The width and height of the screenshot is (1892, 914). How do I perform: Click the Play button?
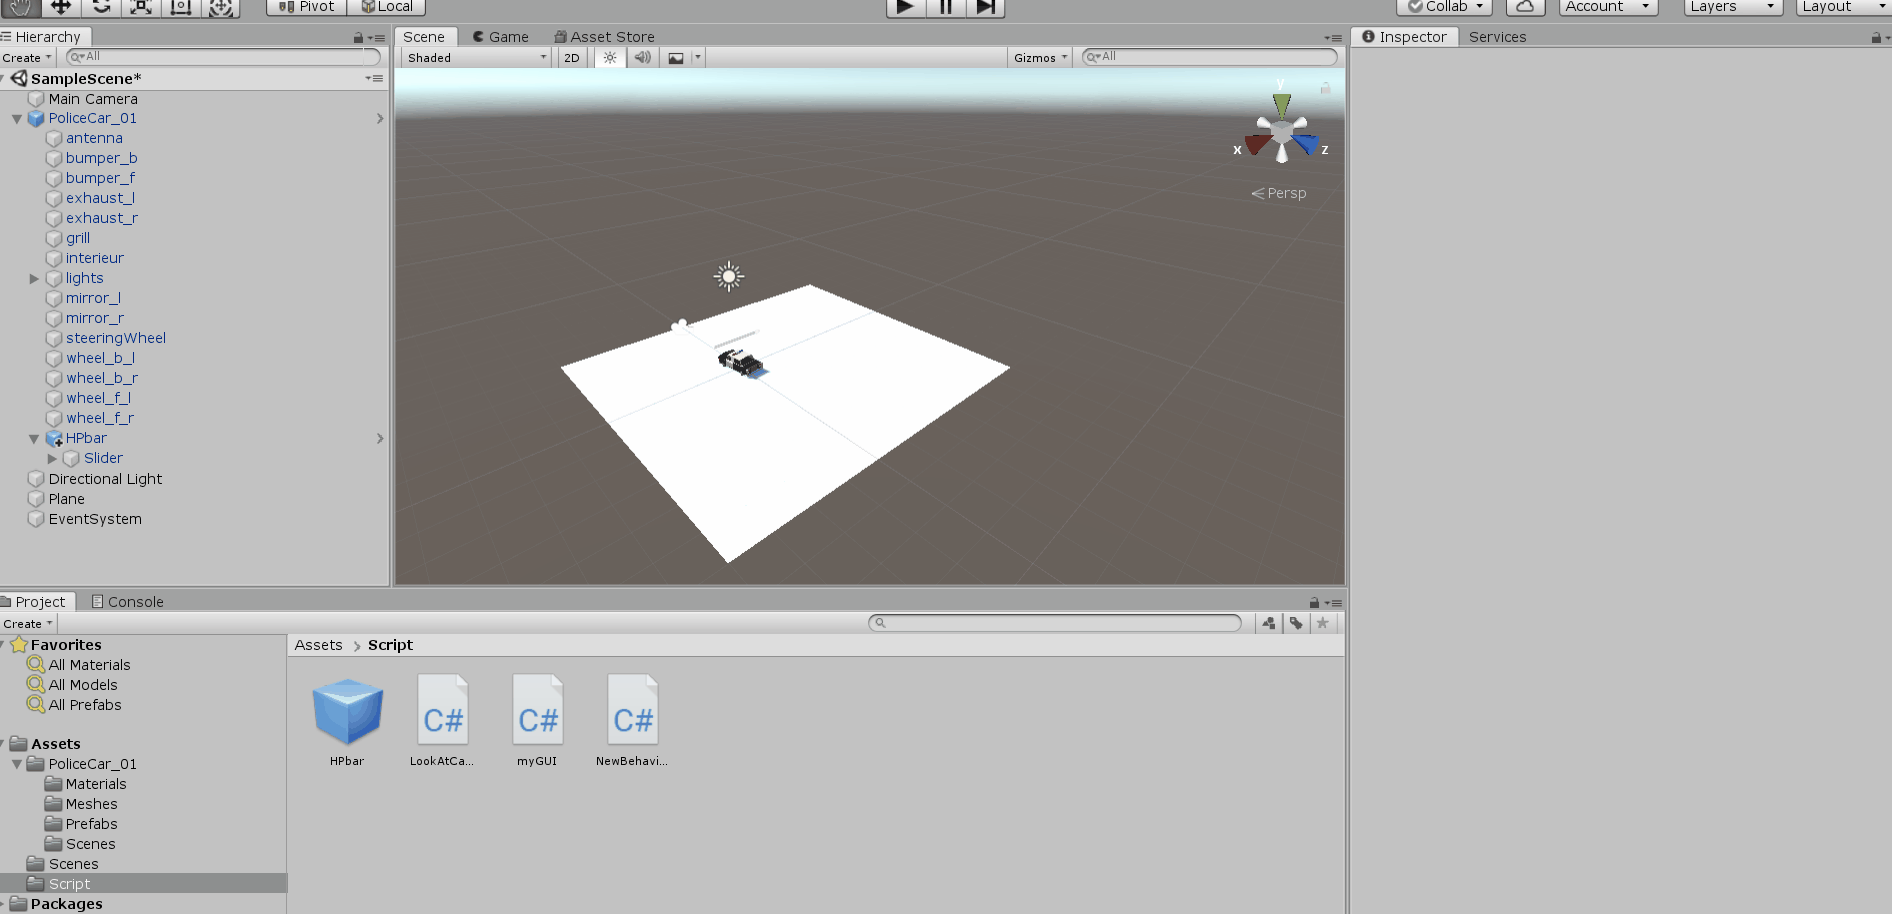905,7
